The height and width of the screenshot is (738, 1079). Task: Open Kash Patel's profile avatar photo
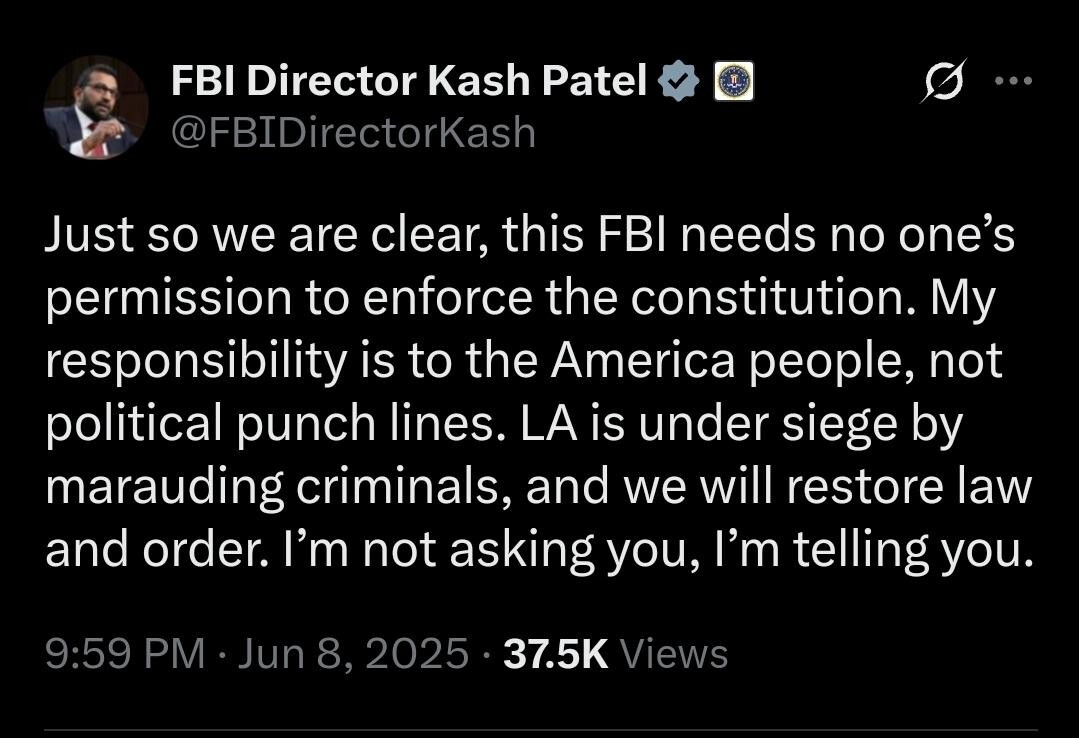point(96,107)
